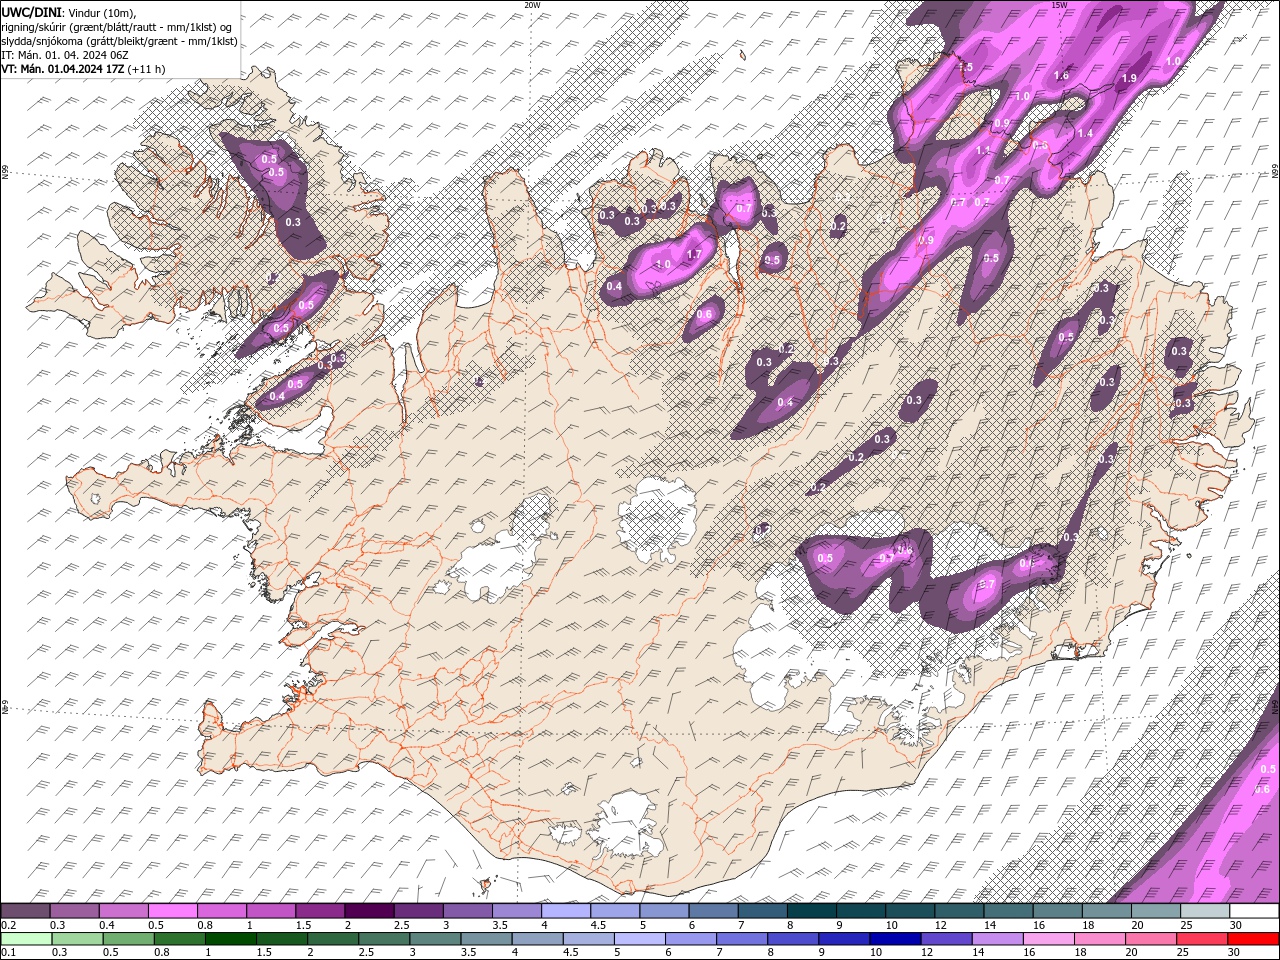Click the '1.4' snowfall value on the map
Image resolution: width=1280 pixels, height=960 pixels.
[1085, 133]
